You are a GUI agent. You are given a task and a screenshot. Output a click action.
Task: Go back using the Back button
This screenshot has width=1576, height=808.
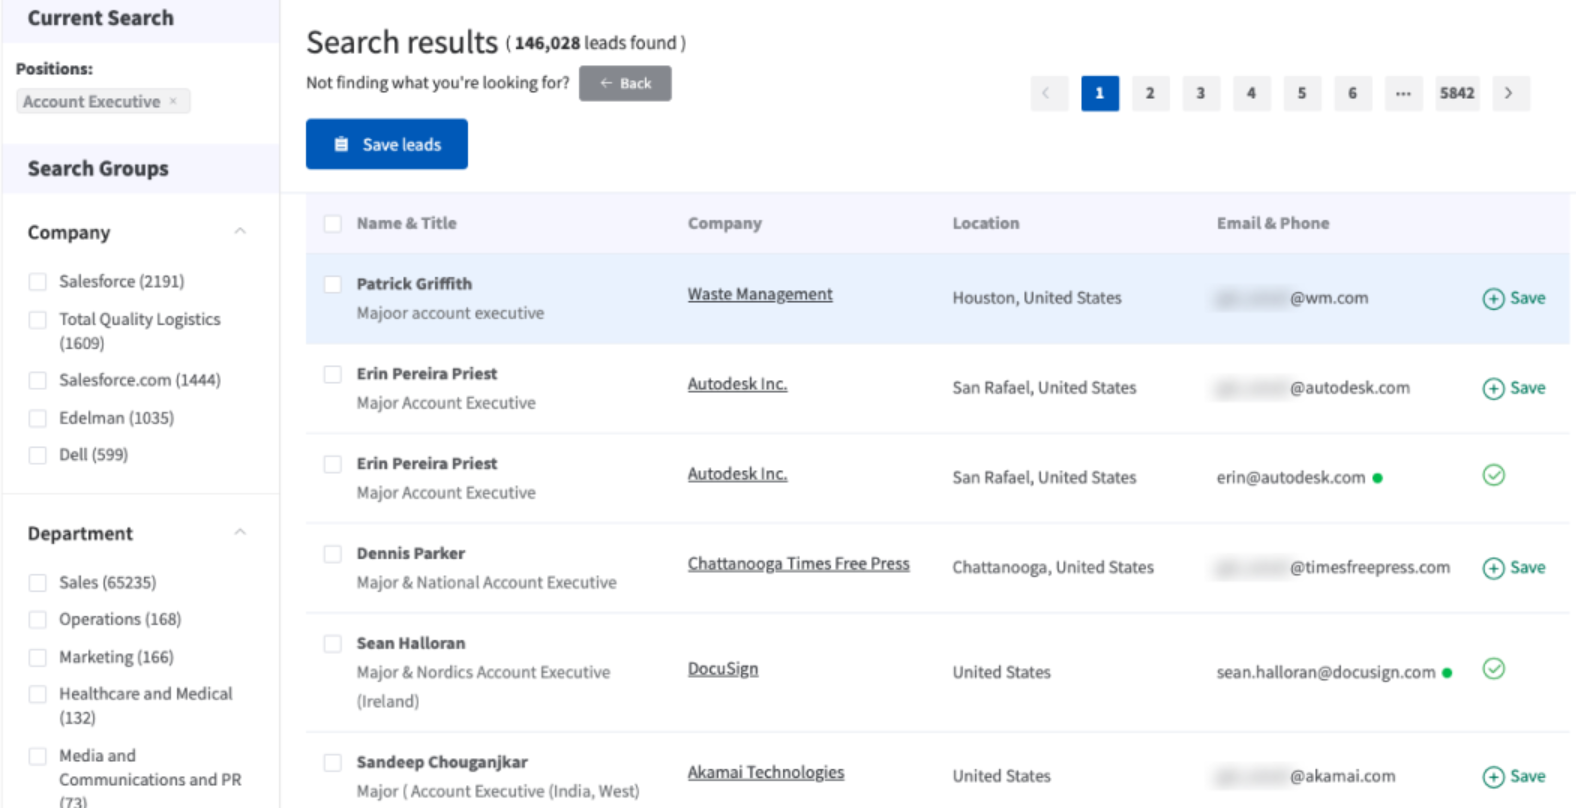pos(625,83)
